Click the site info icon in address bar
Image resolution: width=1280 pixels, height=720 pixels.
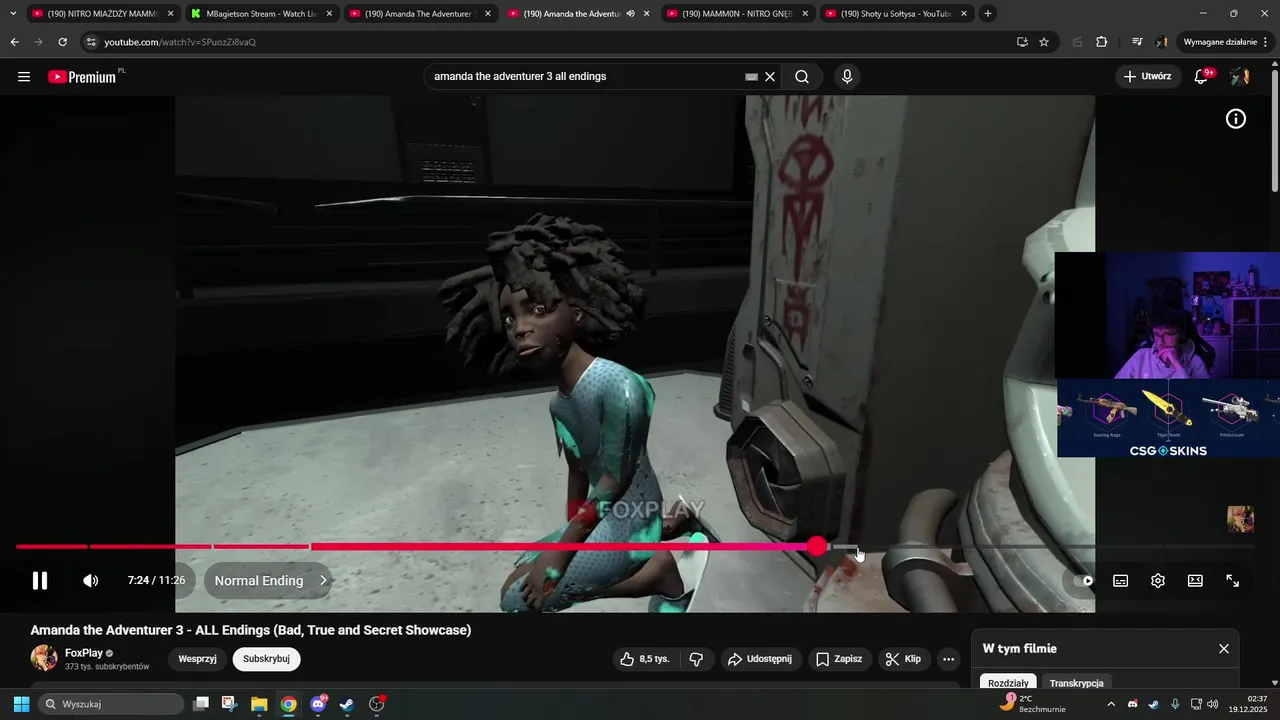click(91, 42)
